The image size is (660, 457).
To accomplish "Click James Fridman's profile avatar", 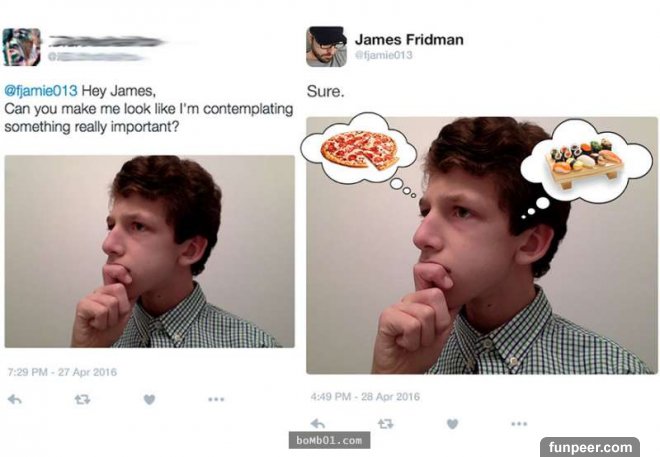I will (326, 46).
